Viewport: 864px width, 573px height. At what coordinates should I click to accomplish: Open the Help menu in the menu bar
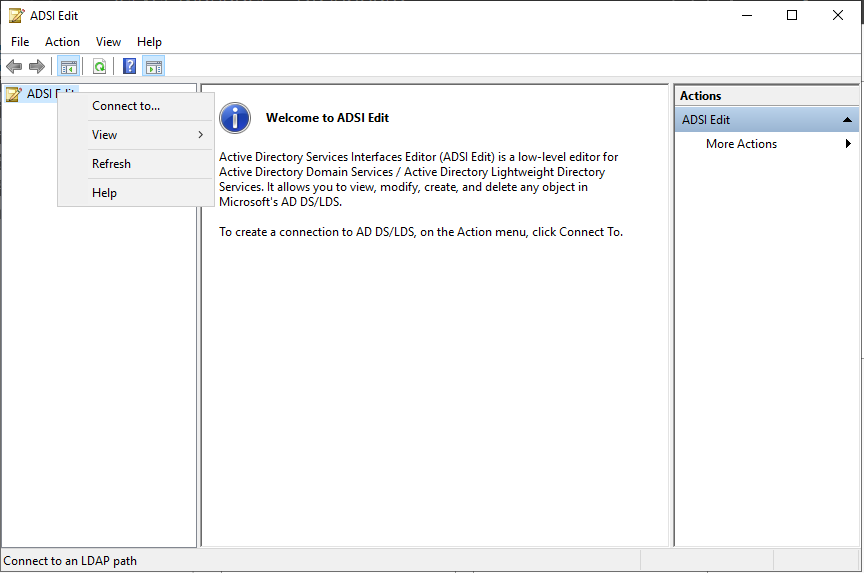pos(149,42)
